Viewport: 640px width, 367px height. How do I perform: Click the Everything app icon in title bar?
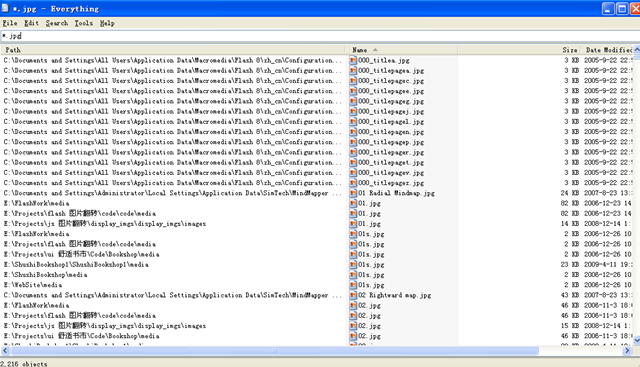click(5, 8)
